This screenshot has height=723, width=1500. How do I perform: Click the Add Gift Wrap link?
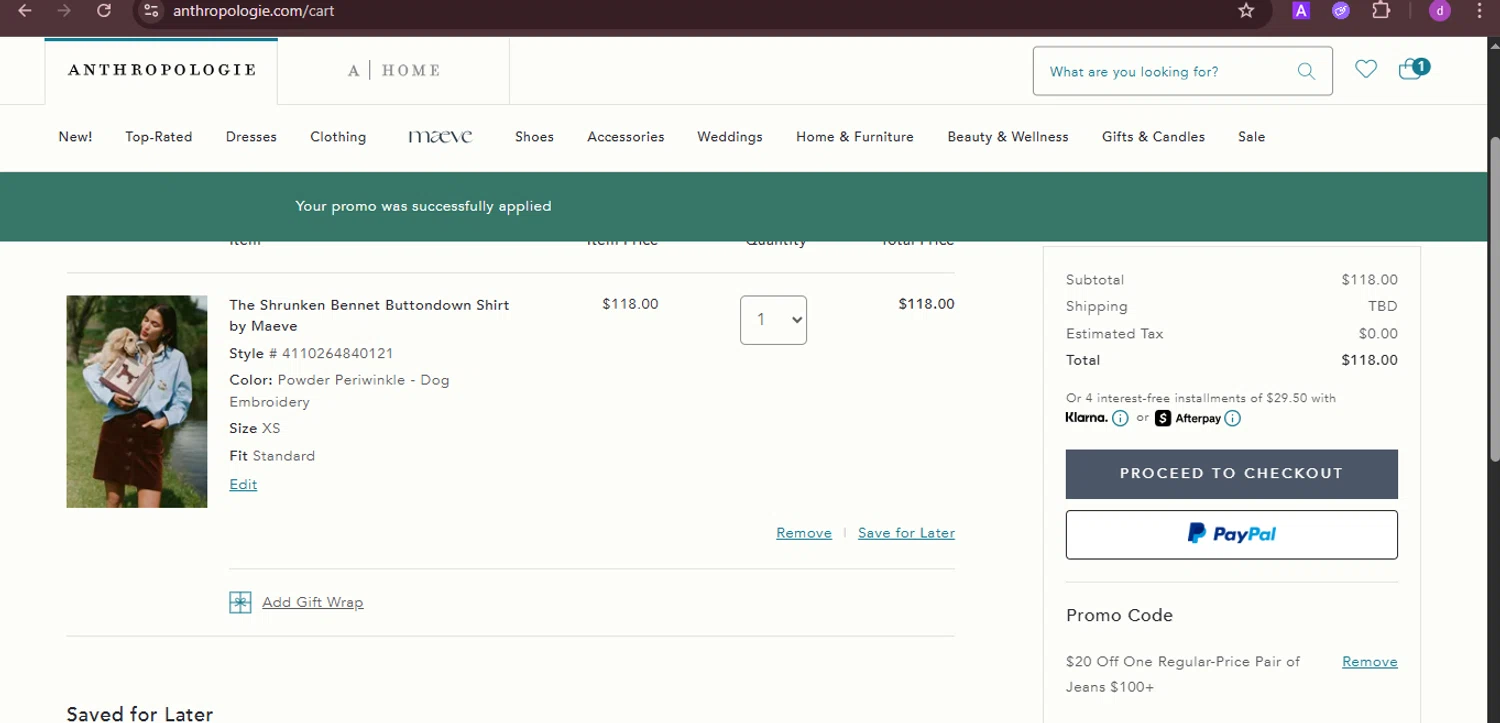click(x=312, y=602)
